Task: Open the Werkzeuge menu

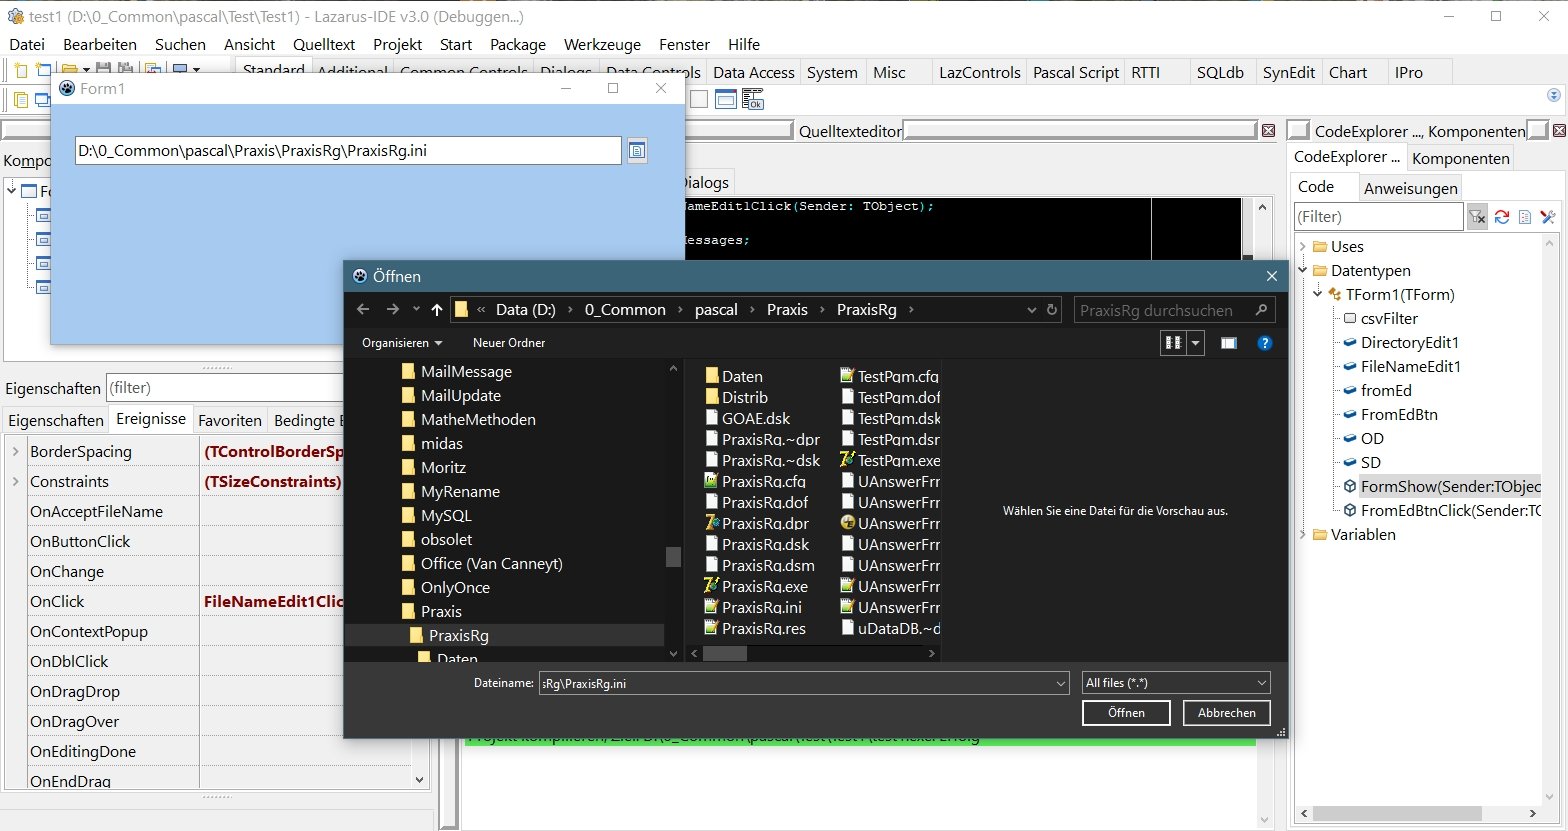Action: tap(602, 44)
